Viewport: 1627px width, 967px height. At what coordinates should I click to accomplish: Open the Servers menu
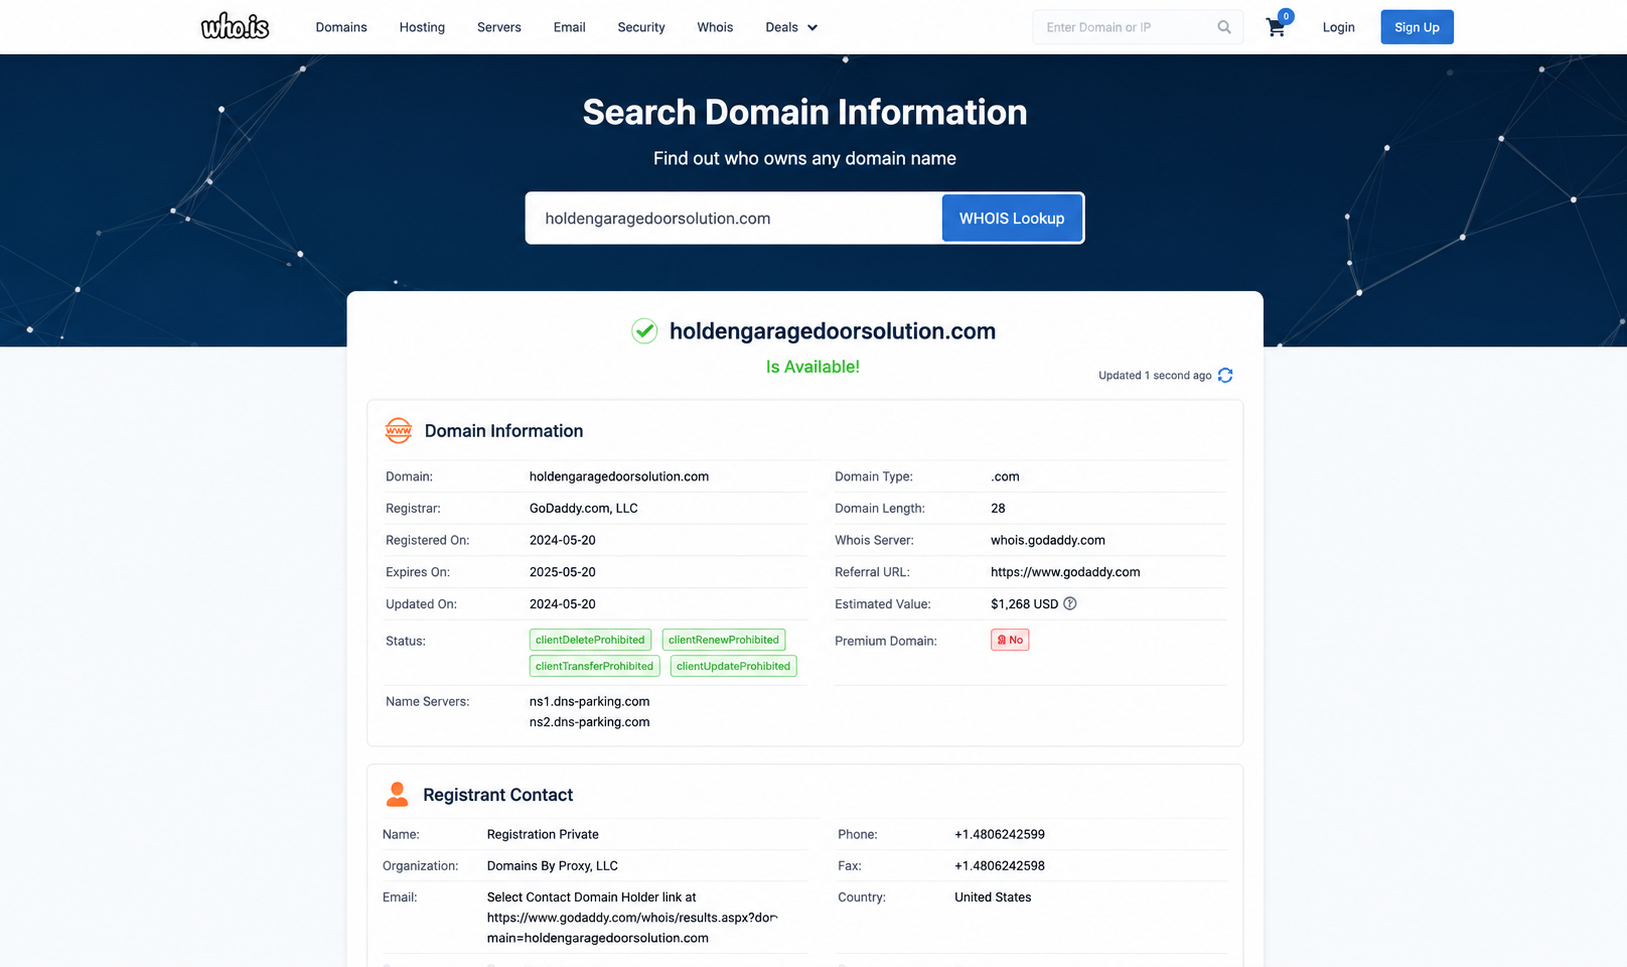coord(499,27)
